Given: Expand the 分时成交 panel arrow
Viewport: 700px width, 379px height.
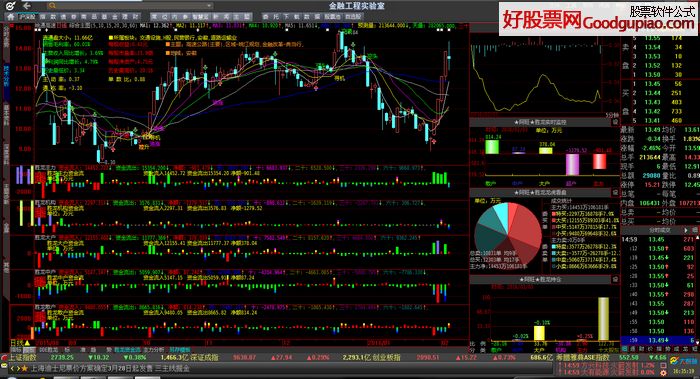Looking at the screenshot, I should 686,230.
